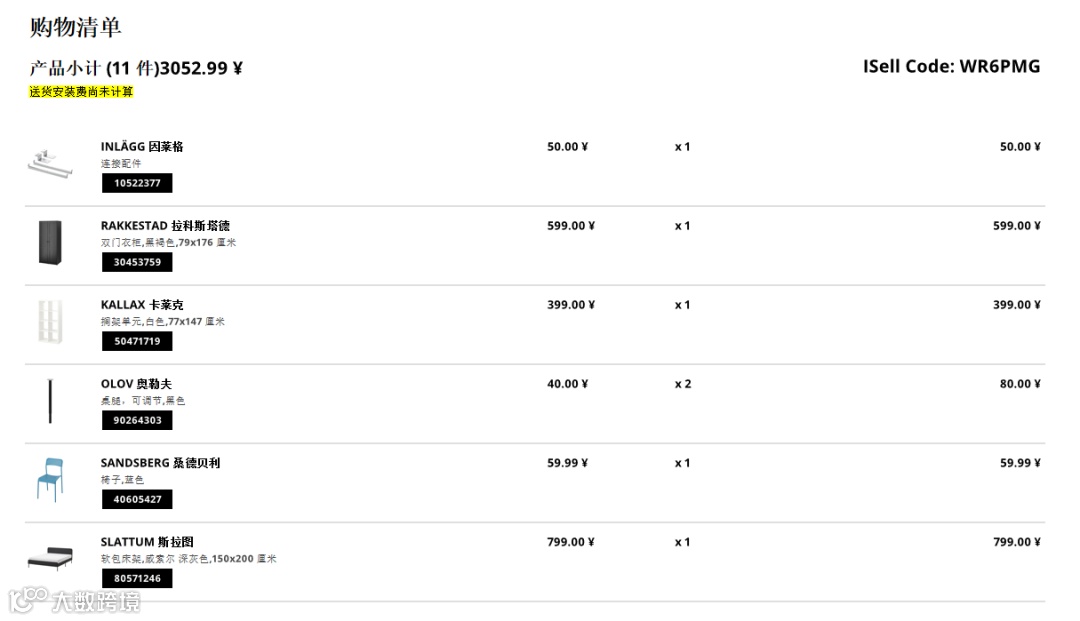Click the SLATTUM bed frame picture
The image size is (1080, 621).
(50, 558)
